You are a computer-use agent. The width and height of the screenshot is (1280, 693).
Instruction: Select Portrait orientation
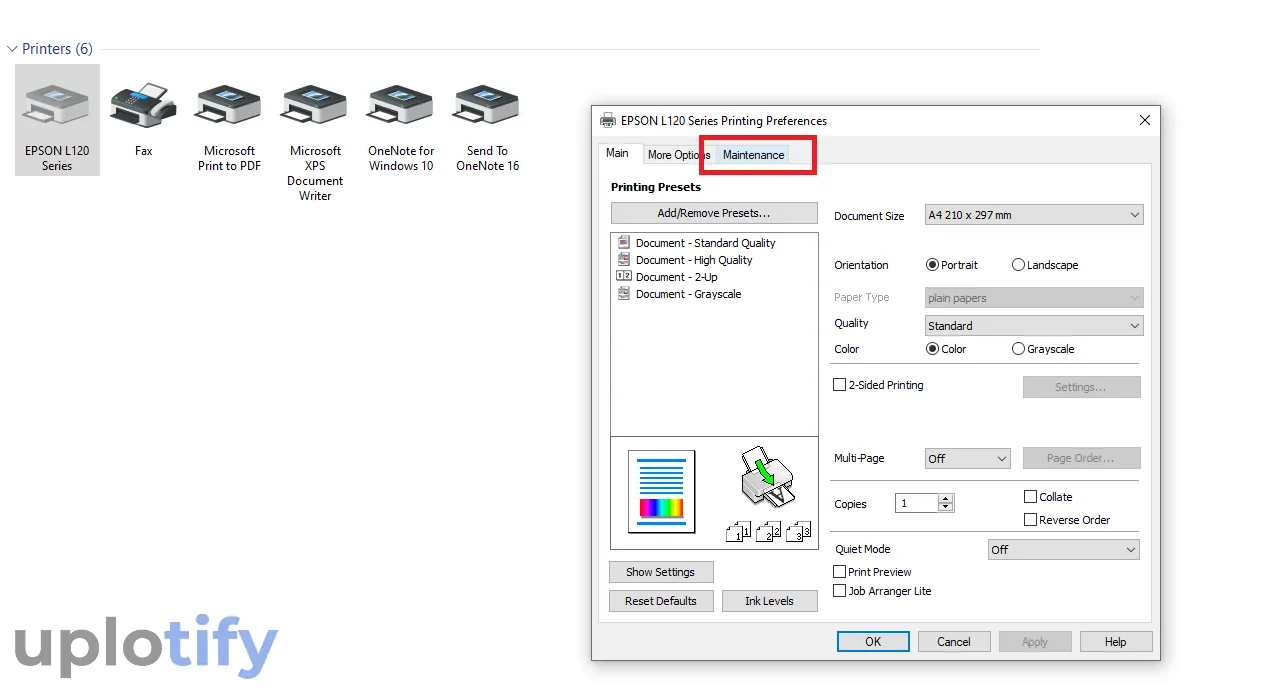click(933, 265)
